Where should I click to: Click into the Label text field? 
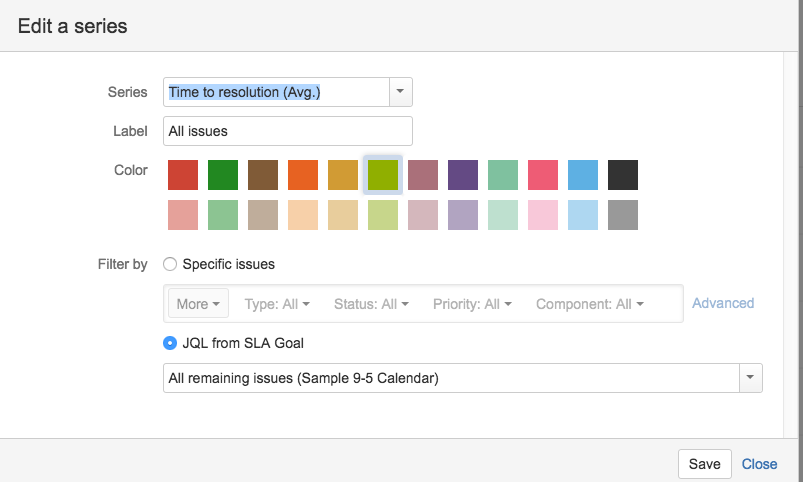287,131
